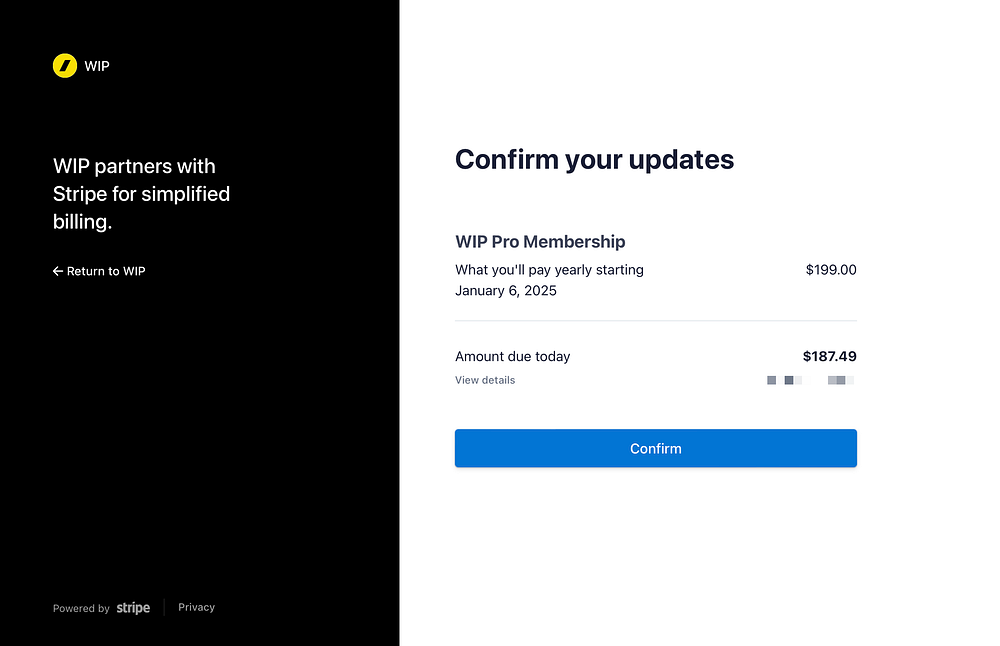Click the divider line below membership details
Image resolution: width=1000 pixels, height=646 pixels.
point(655,321)
